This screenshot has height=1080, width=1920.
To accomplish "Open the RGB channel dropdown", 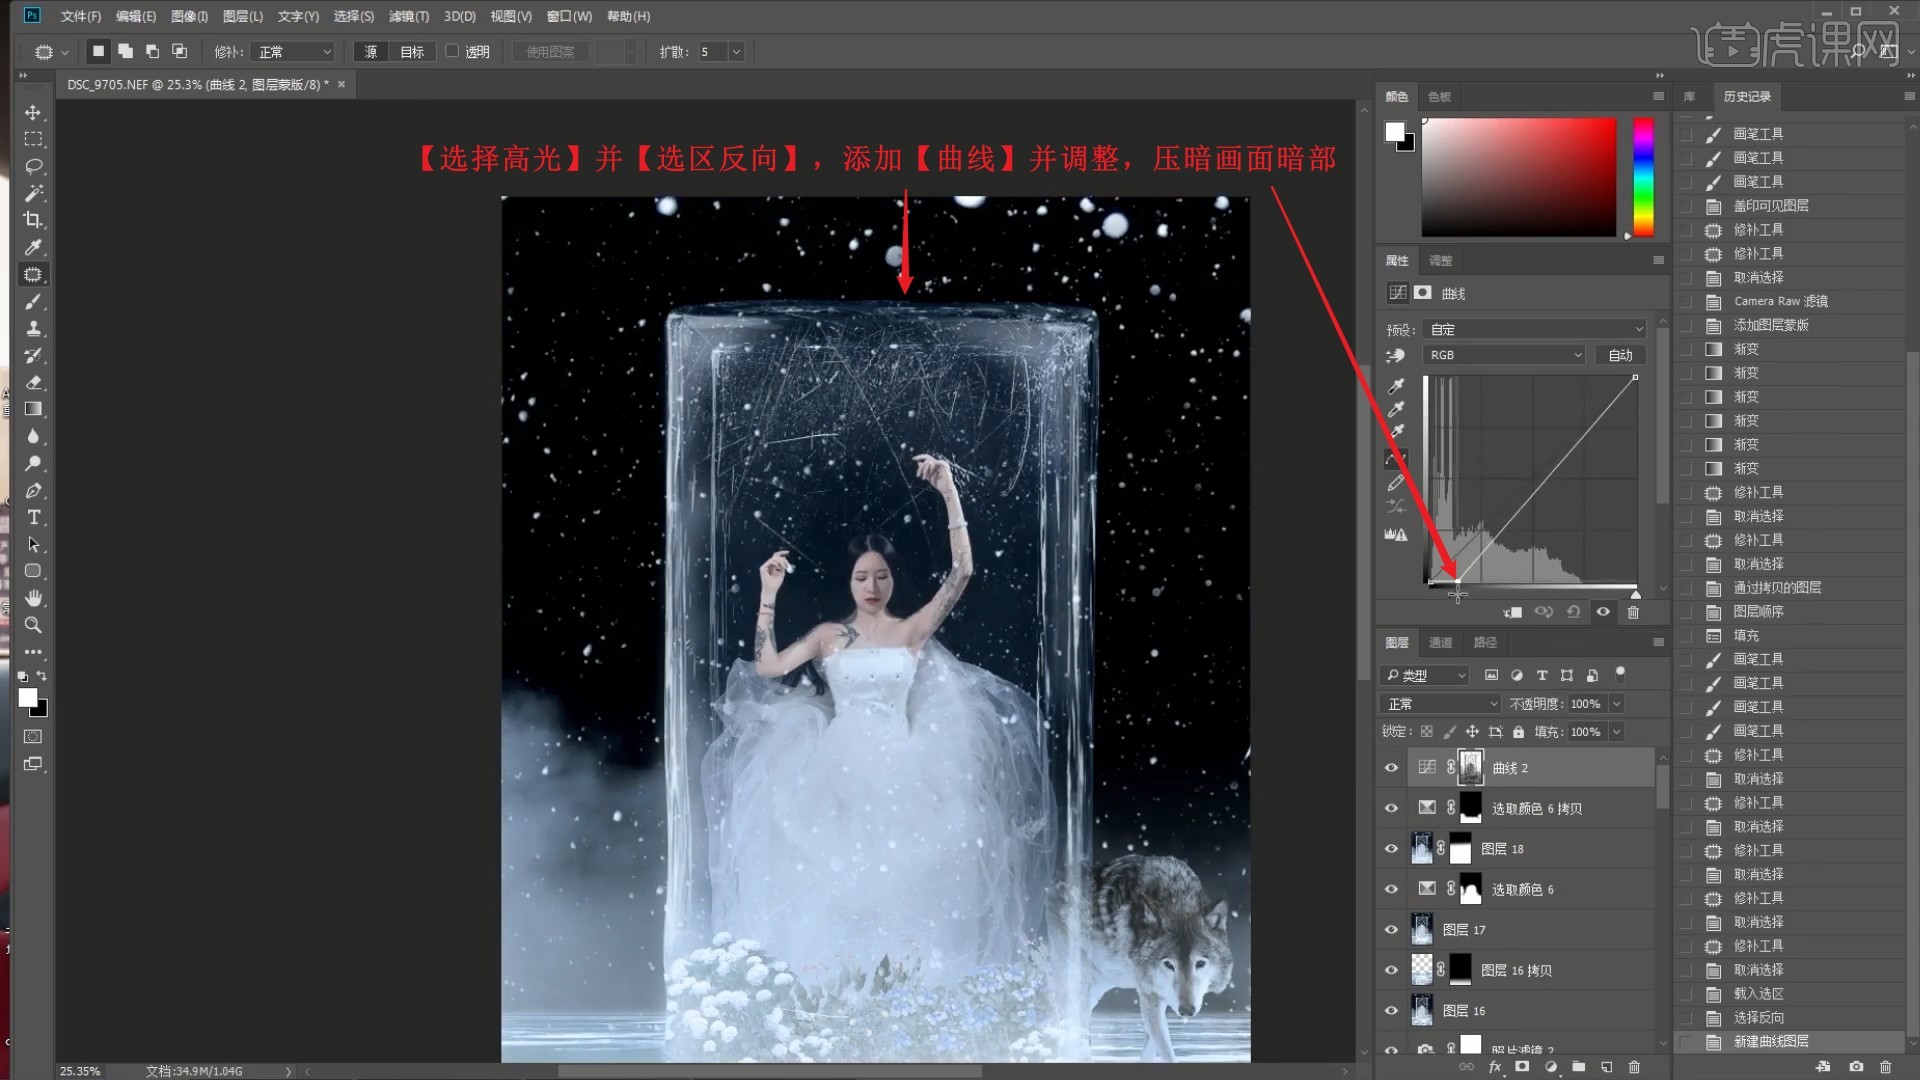I will (x=1504, y=355).
